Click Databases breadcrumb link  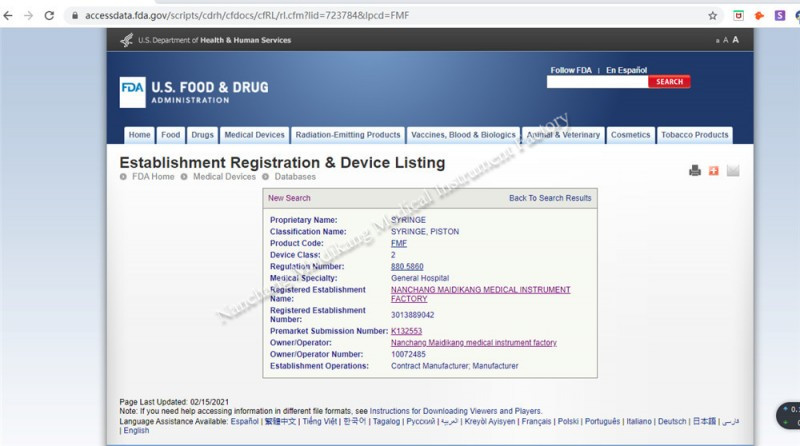(x=295, y=177)
